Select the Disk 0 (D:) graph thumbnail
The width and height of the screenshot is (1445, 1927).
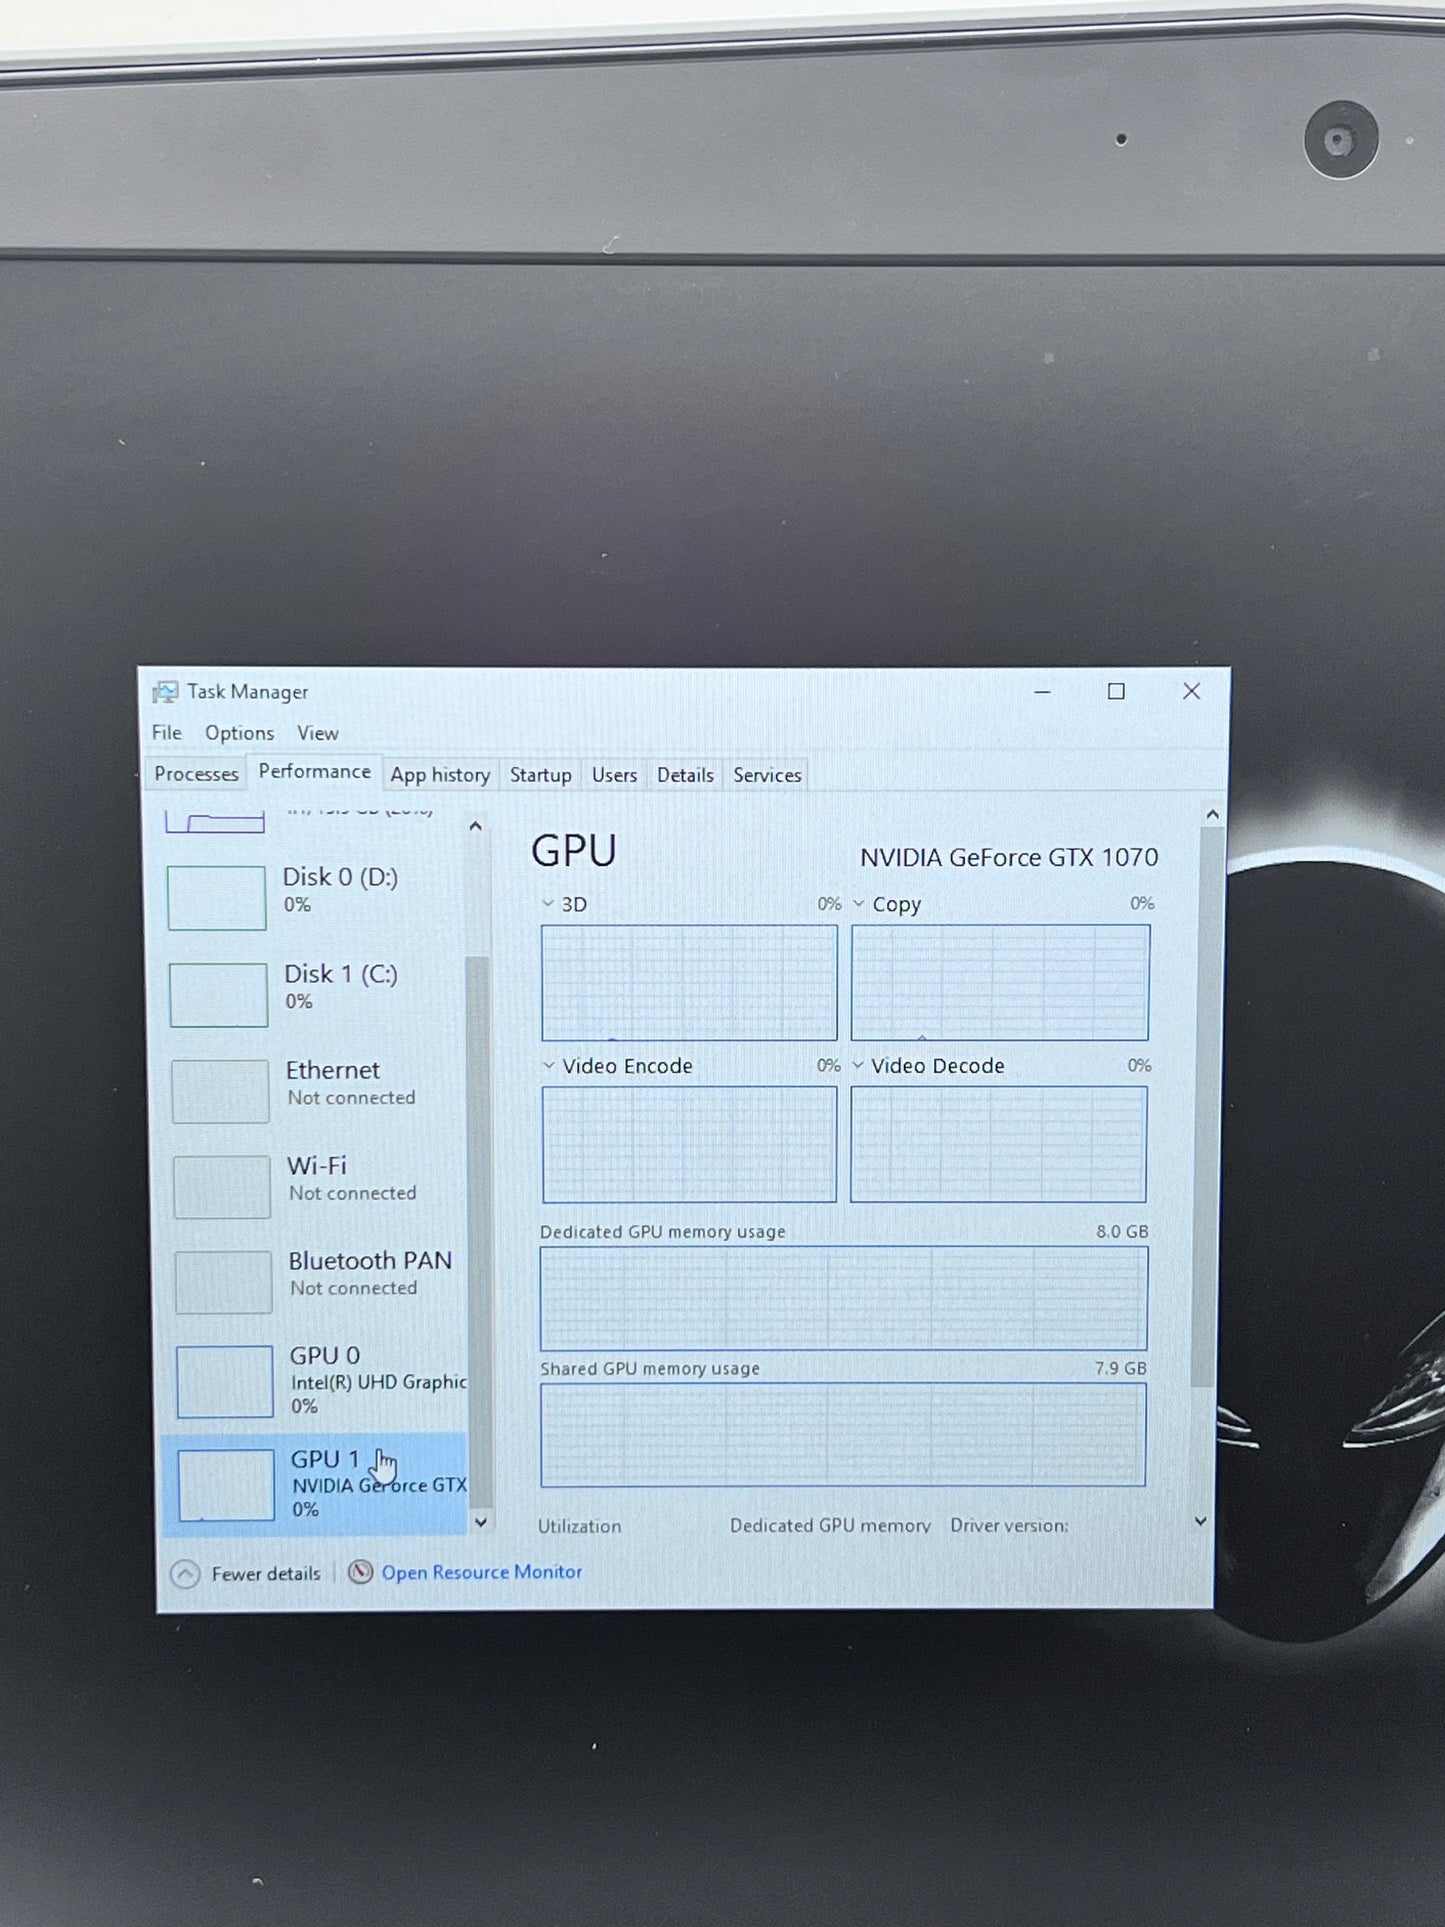(217, 898)
